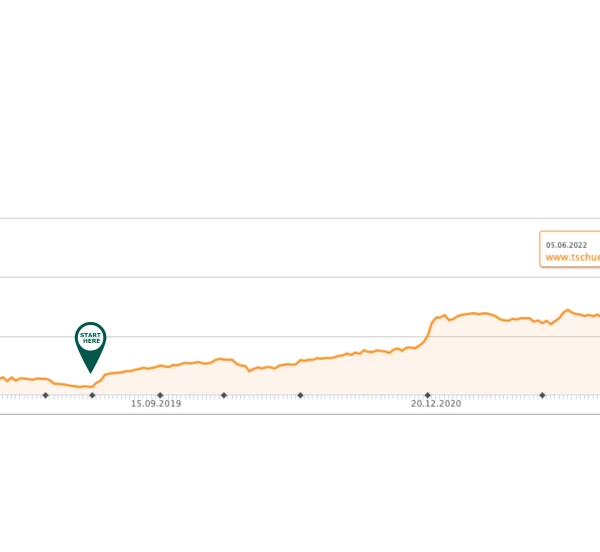Image resolution: width=600 pixels, height=552 pixels.
Task: Select the highest peak of the orange line
Action: click(x=567, y=310)
